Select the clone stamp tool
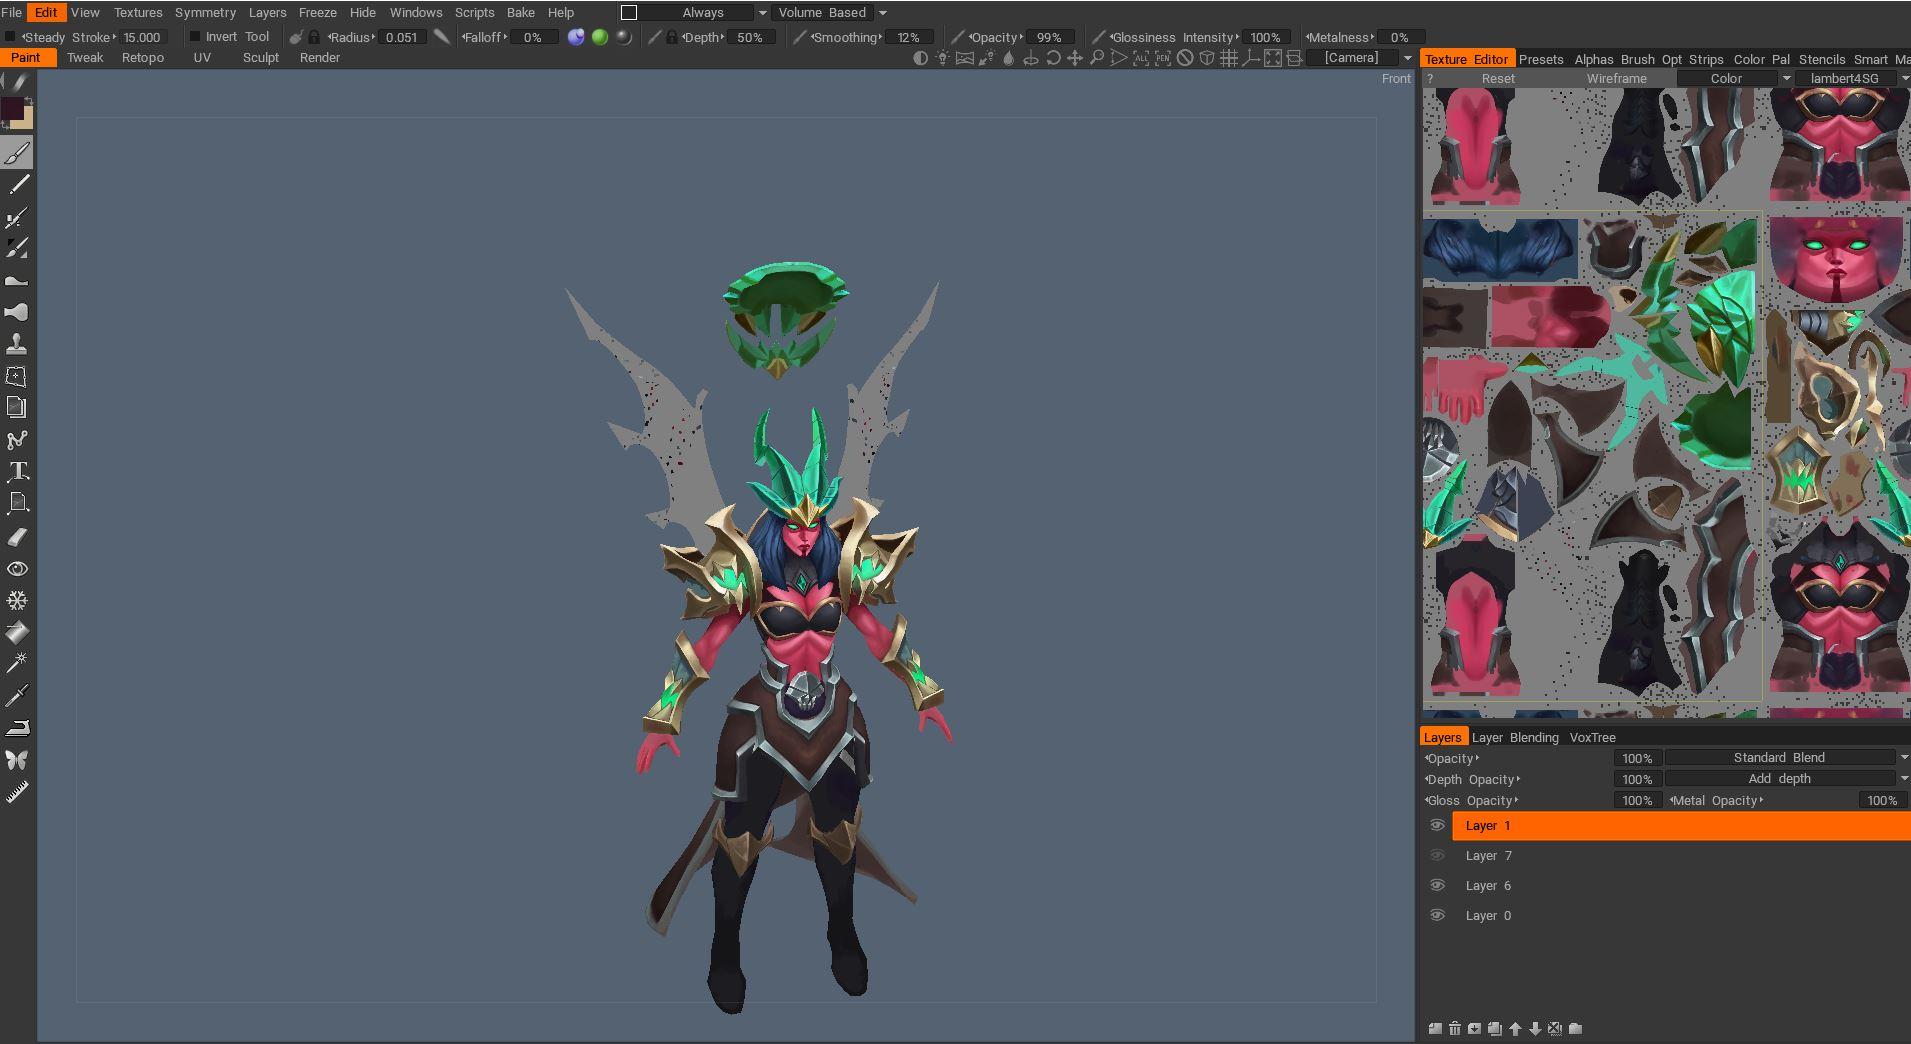The height and width of the screenshot is (1044, 1911). click(17, 344)
